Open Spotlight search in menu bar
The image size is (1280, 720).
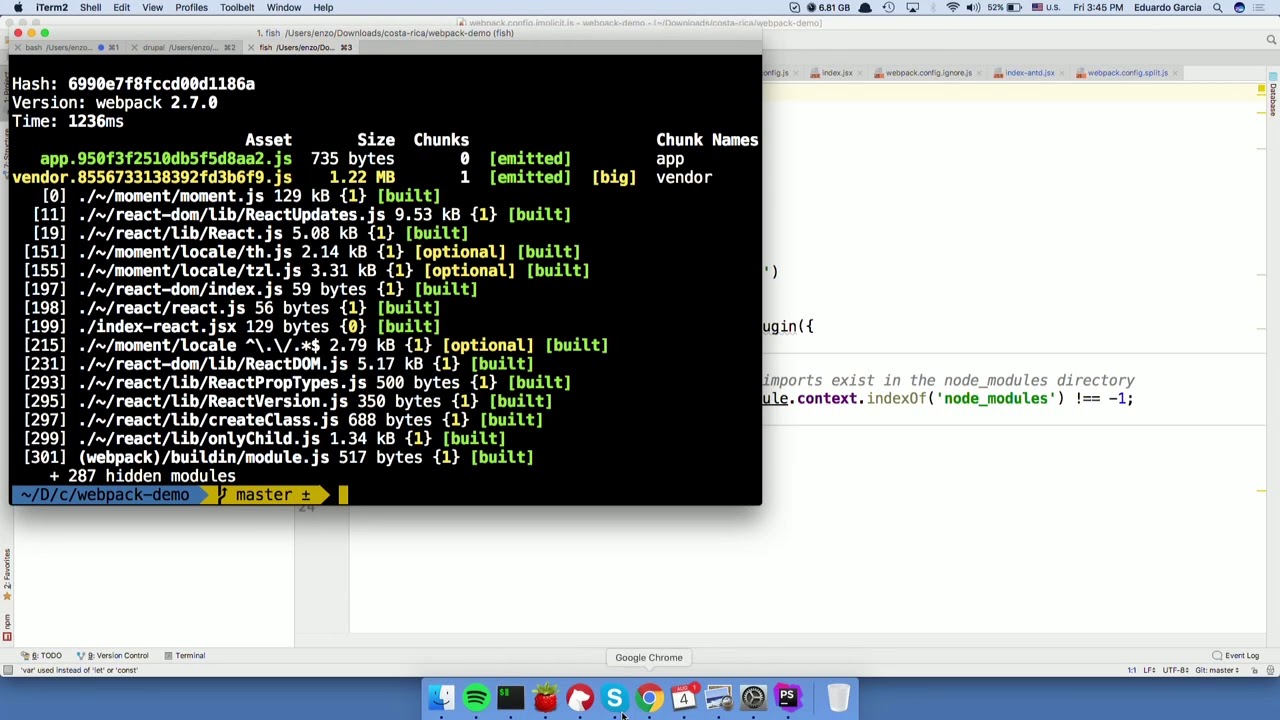(1217, 7)
